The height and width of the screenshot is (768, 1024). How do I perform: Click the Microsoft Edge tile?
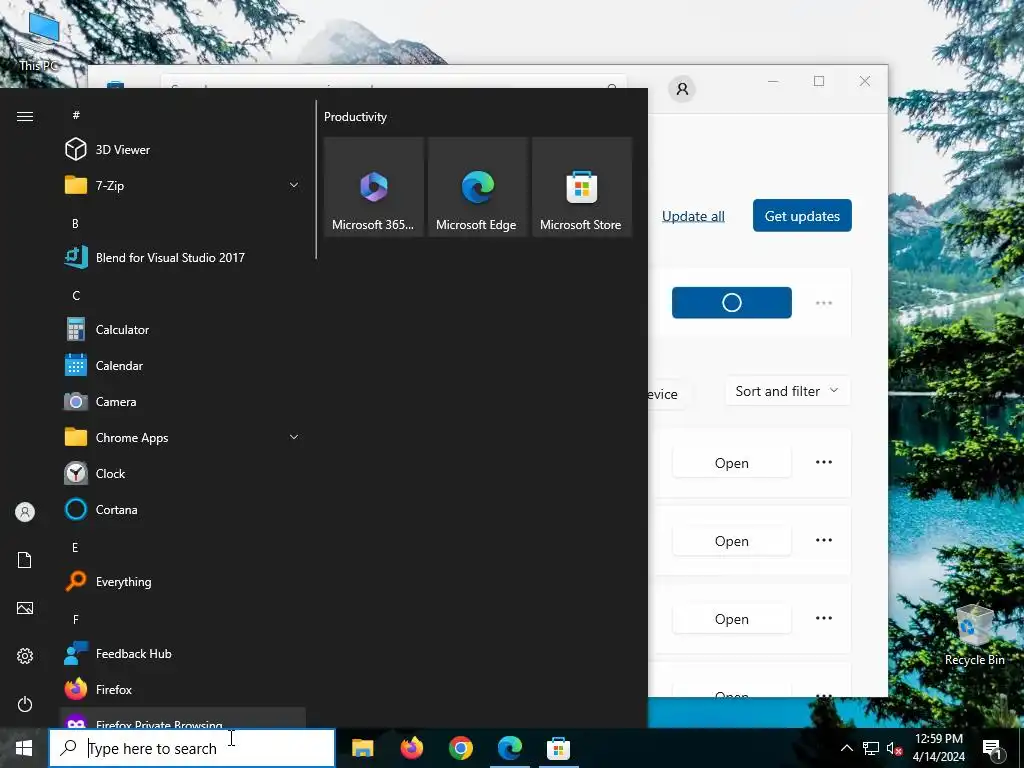coord(477,187)
